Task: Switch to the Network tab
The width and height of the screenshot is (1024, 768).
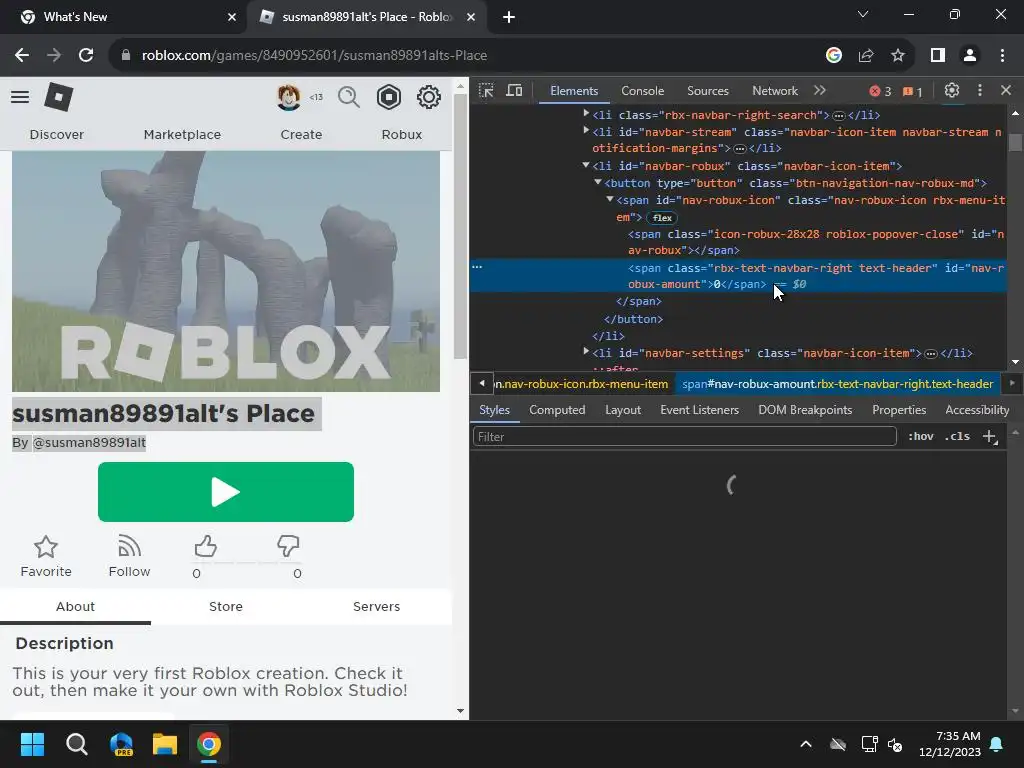Action: point(775,91)
